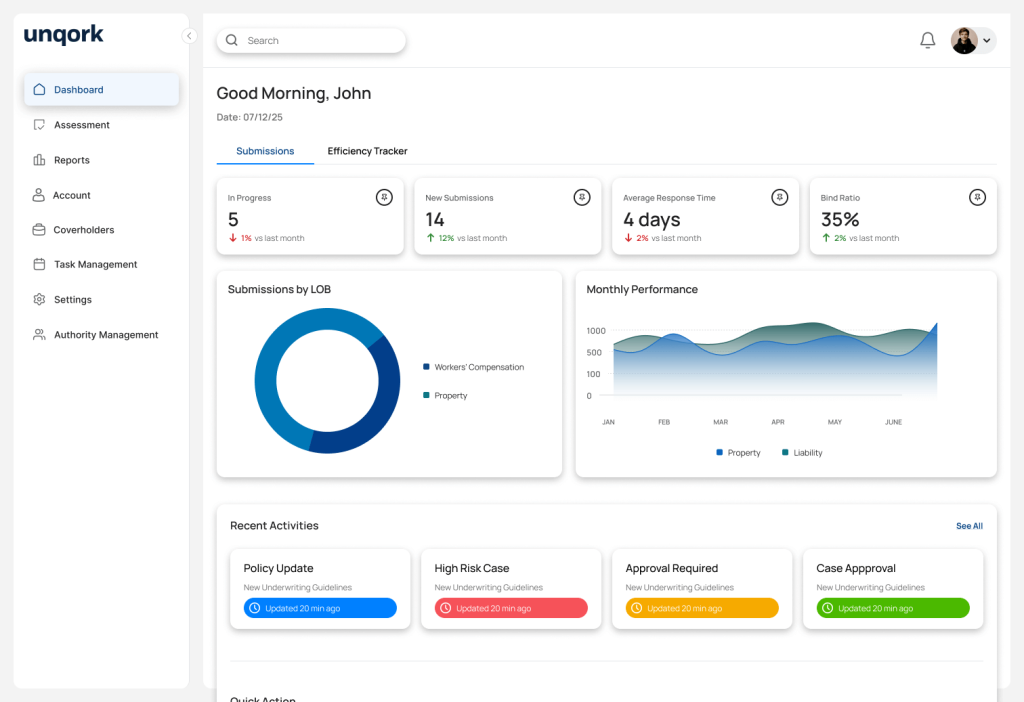Open Settings with the gear icon
Image resolution: width=1024 pixels, height=702 pixels.
pos(39,300)
